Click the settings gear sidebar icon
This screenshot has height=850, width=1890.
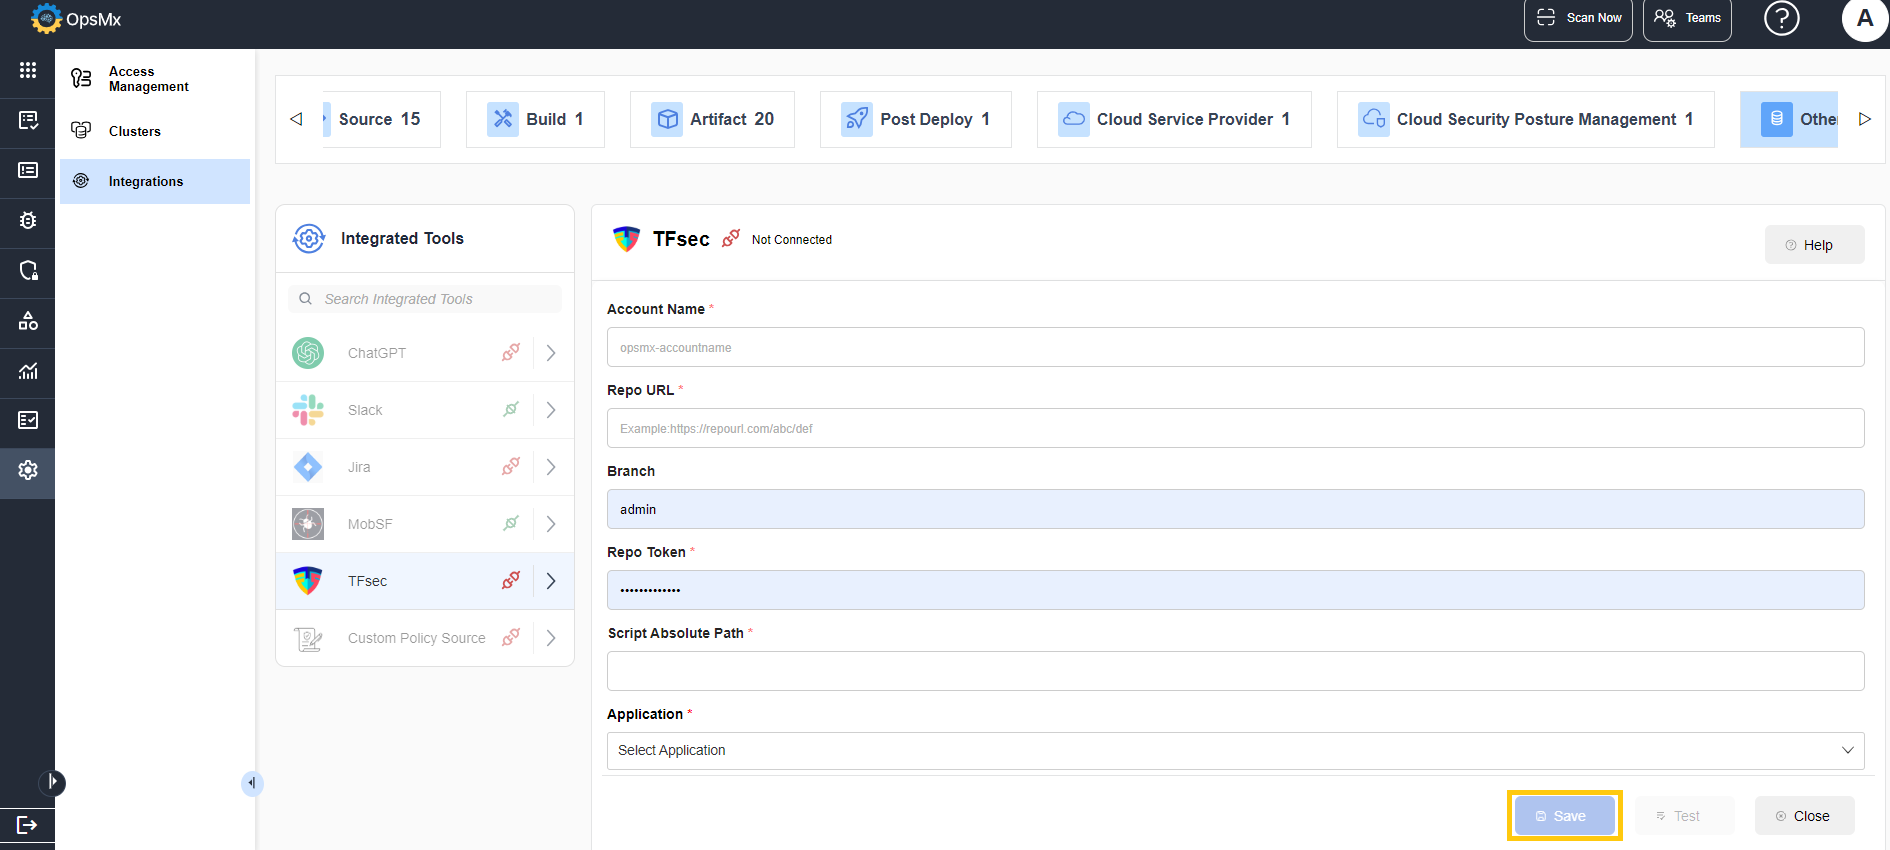tap(28, 470)
